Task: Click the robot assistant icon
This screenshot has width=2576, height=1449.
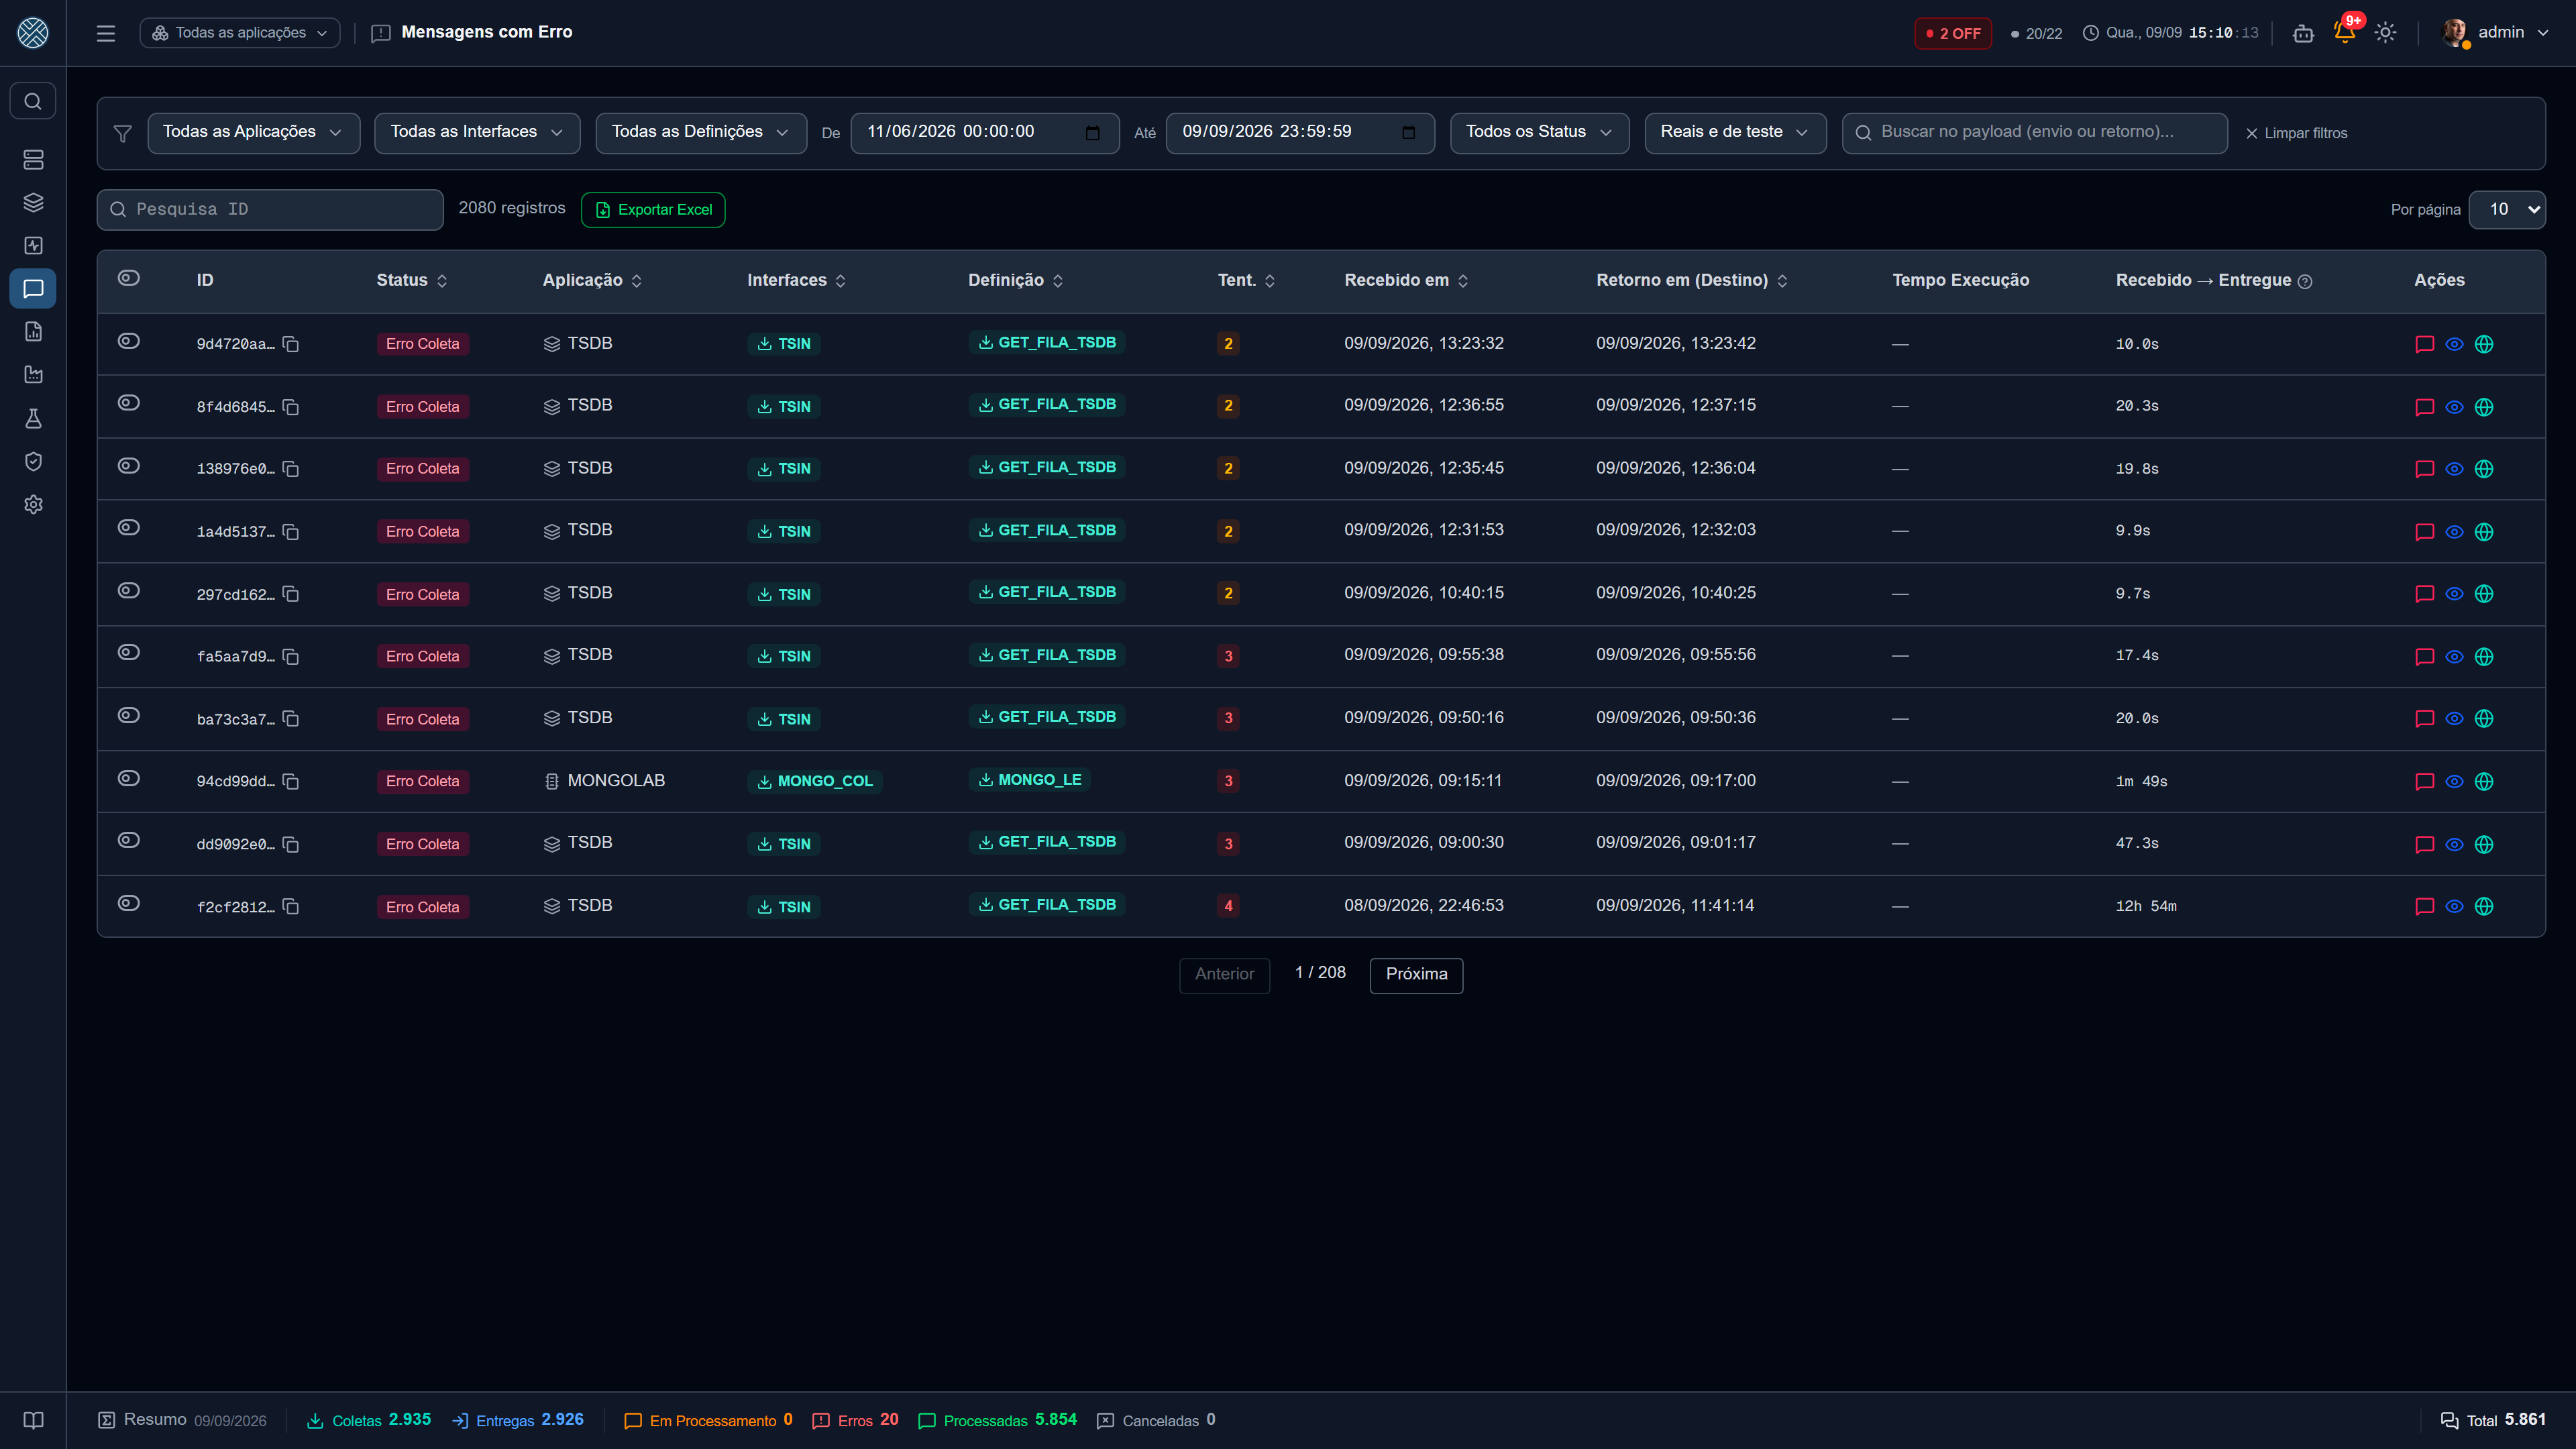Action: (2303, 33)
